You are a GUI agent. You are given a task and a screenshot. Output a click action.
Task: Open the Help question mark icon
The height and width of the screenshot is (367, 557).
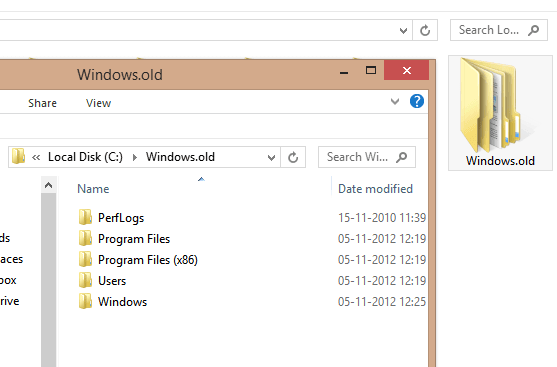pos(417,101)
